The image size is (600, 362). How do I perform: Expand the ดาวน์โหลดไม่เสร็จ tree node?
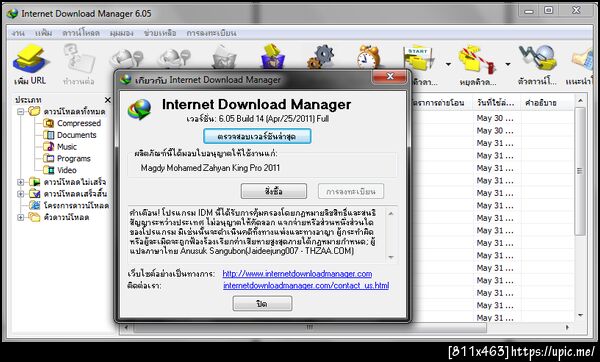point(21,182)
